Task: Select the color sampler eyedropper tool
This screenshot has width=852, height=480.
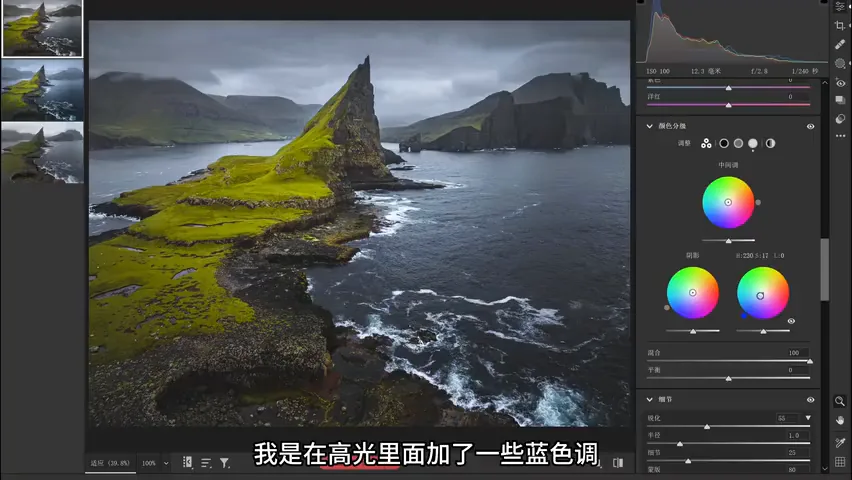Action: [840, 442]
